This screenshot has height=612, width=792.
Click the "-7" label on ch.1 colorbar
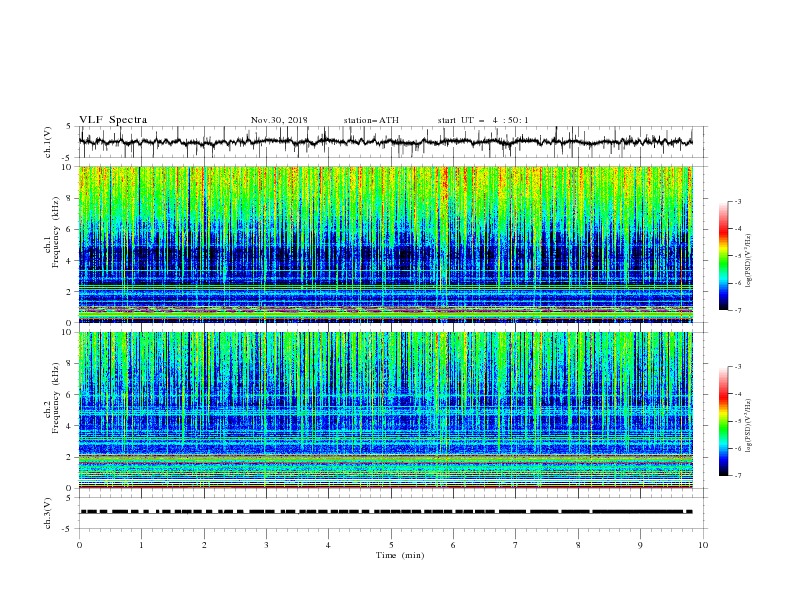(737, 311)
